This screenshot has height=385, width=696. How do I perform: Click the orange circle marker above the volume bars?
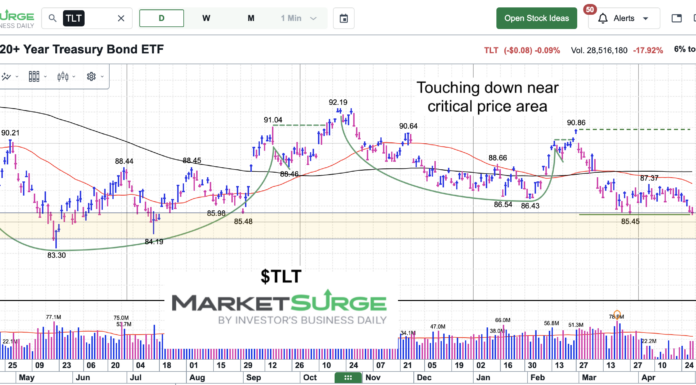coord(617,314)
